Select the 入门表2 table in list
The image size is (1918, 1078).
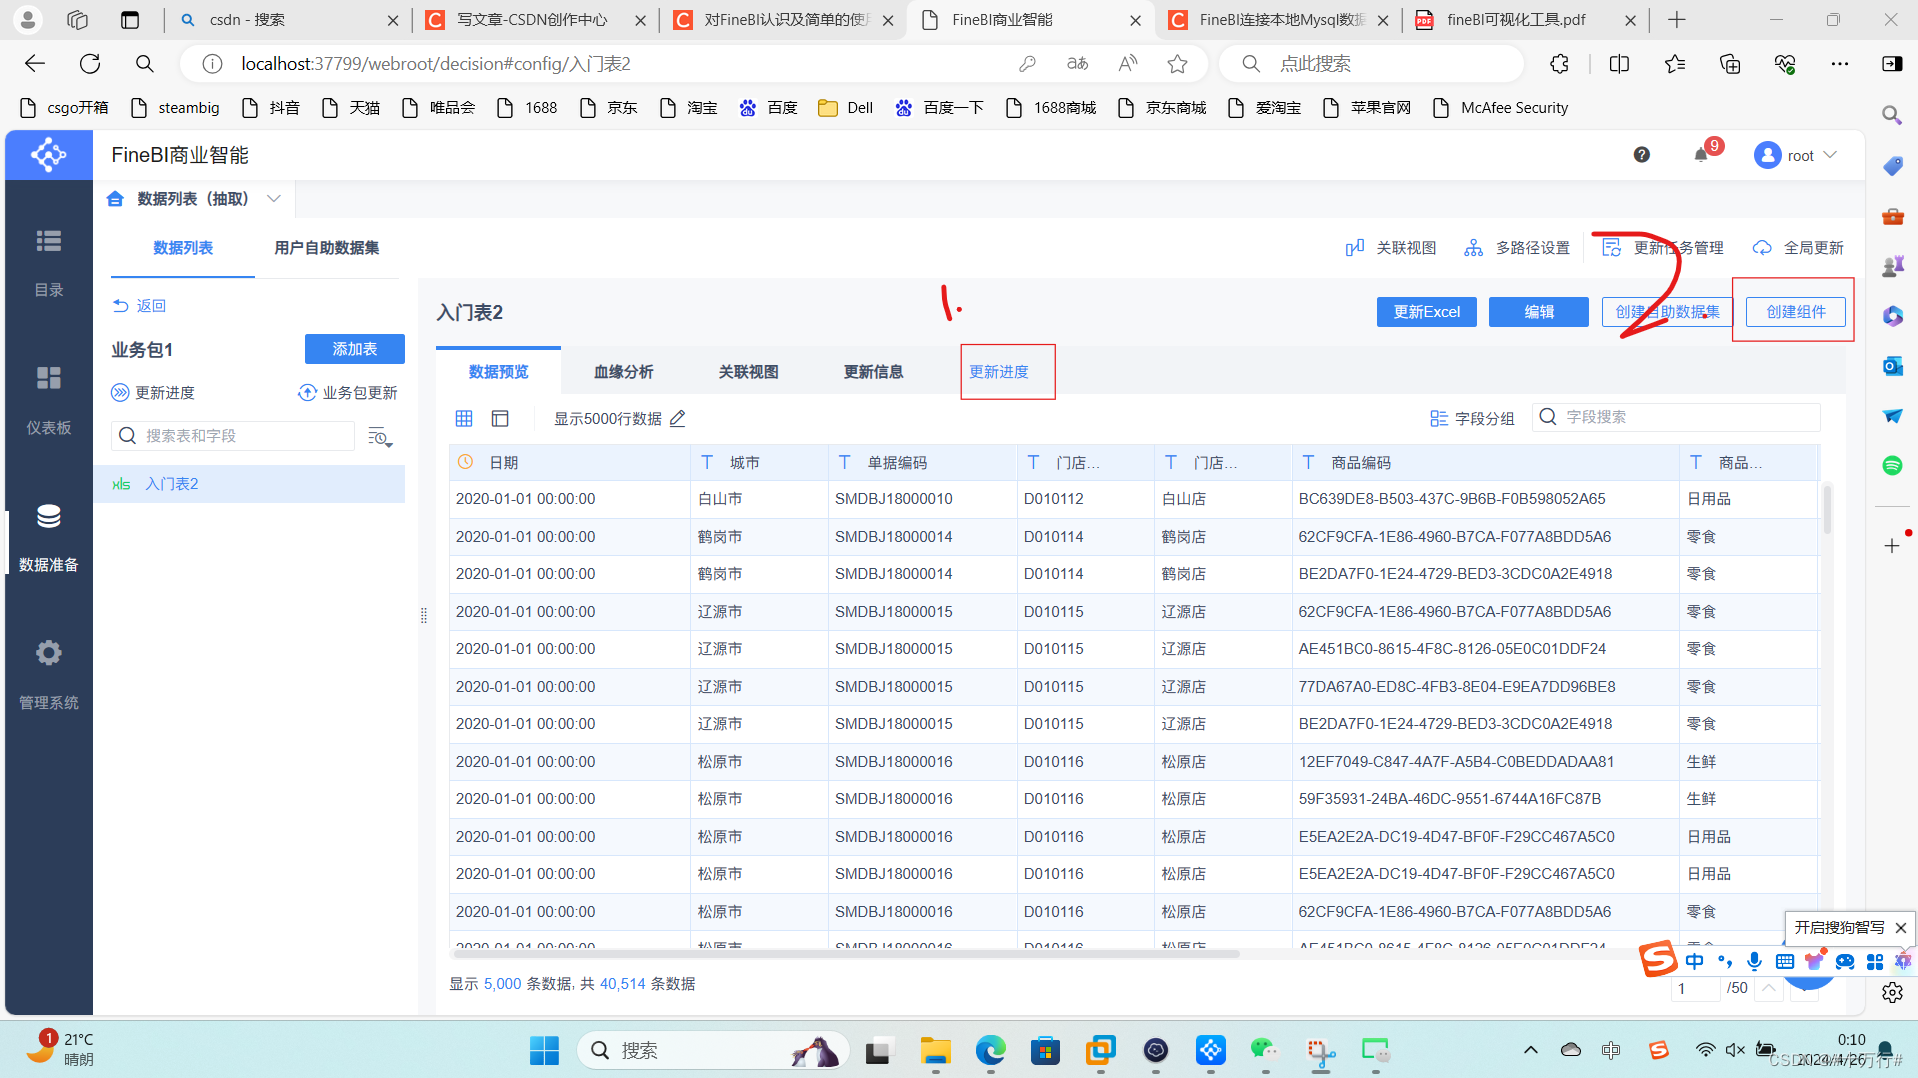tap(250, 484)
